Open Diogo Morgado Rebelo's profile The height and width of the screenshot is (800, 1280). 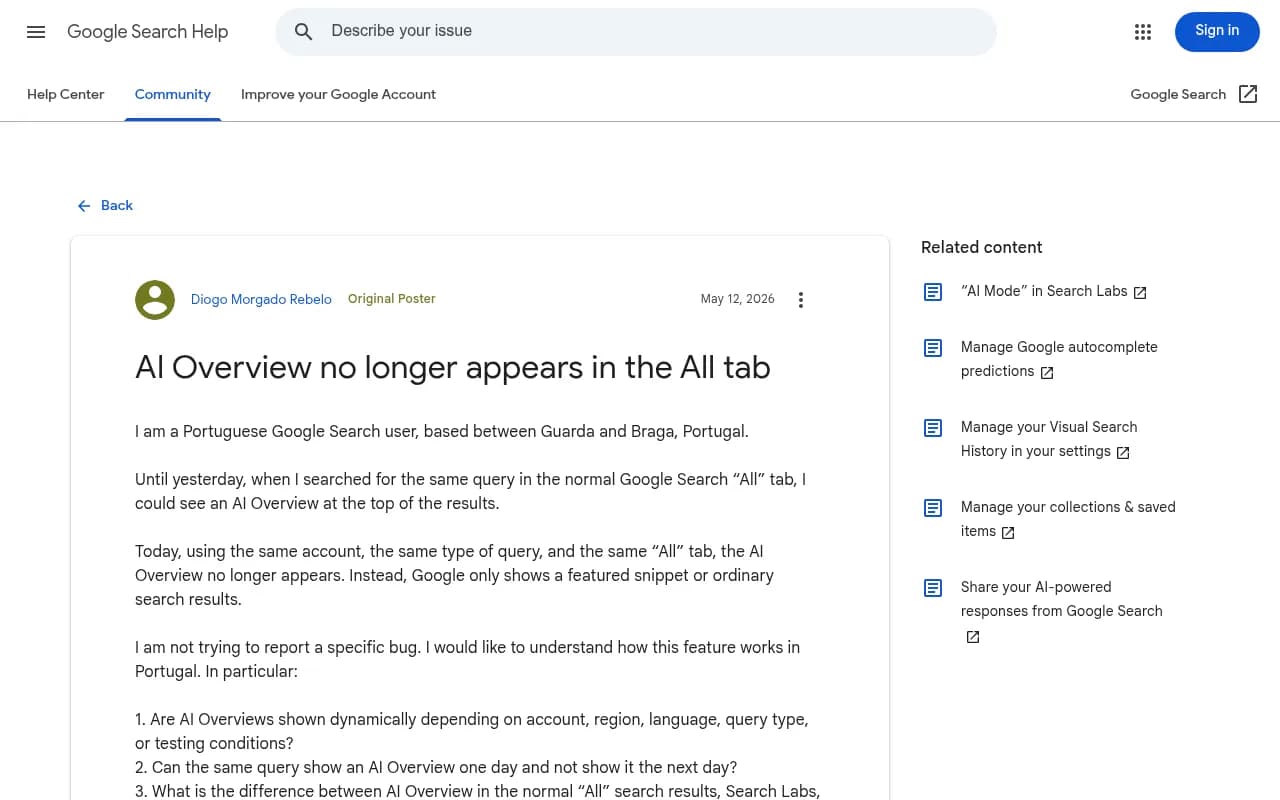point(261,299)
